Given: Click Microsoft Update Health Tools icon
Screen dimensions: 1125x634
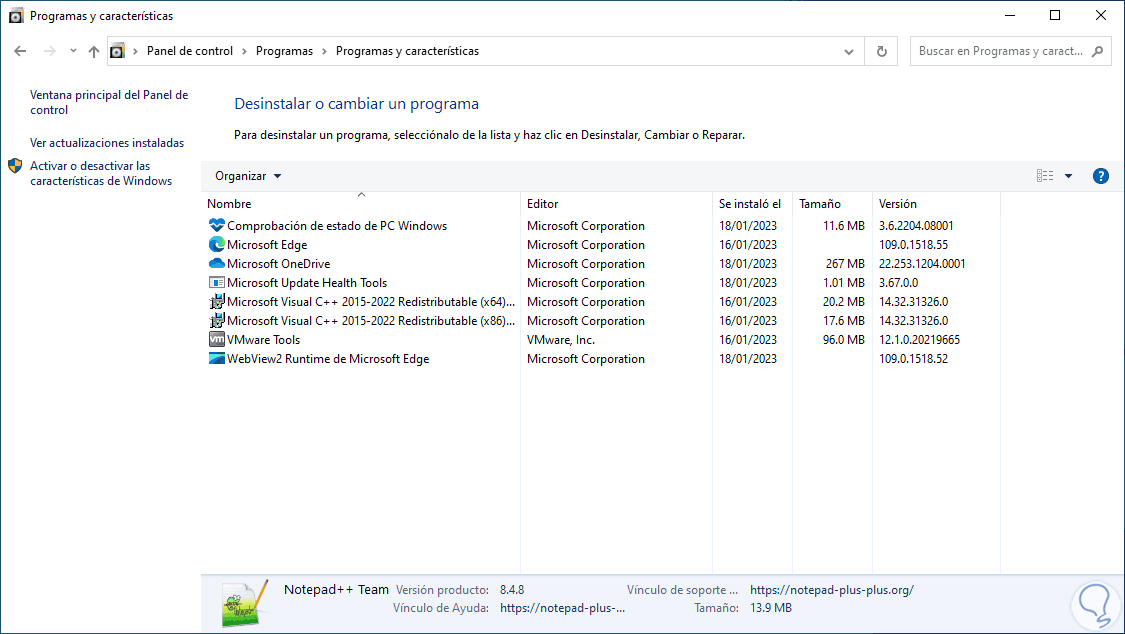Looking at the screenshot, I should [217, 283].
